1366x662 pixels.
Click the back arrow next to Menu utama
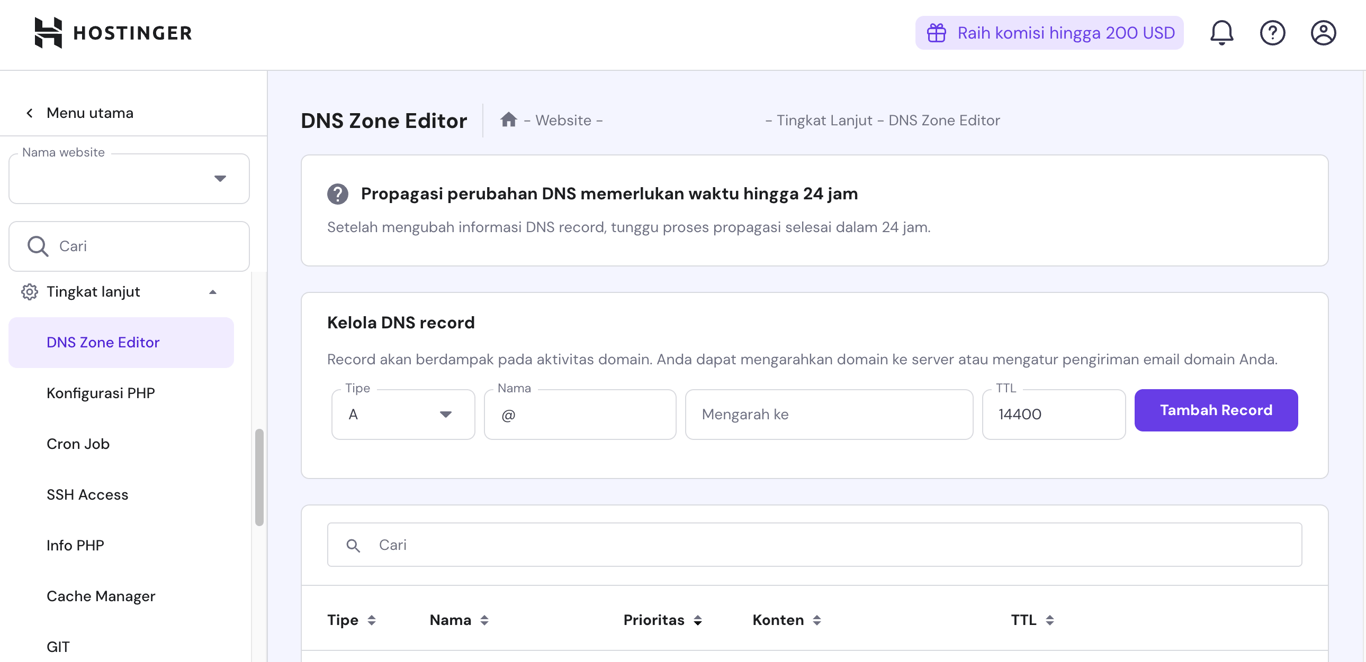coord(28,113)
